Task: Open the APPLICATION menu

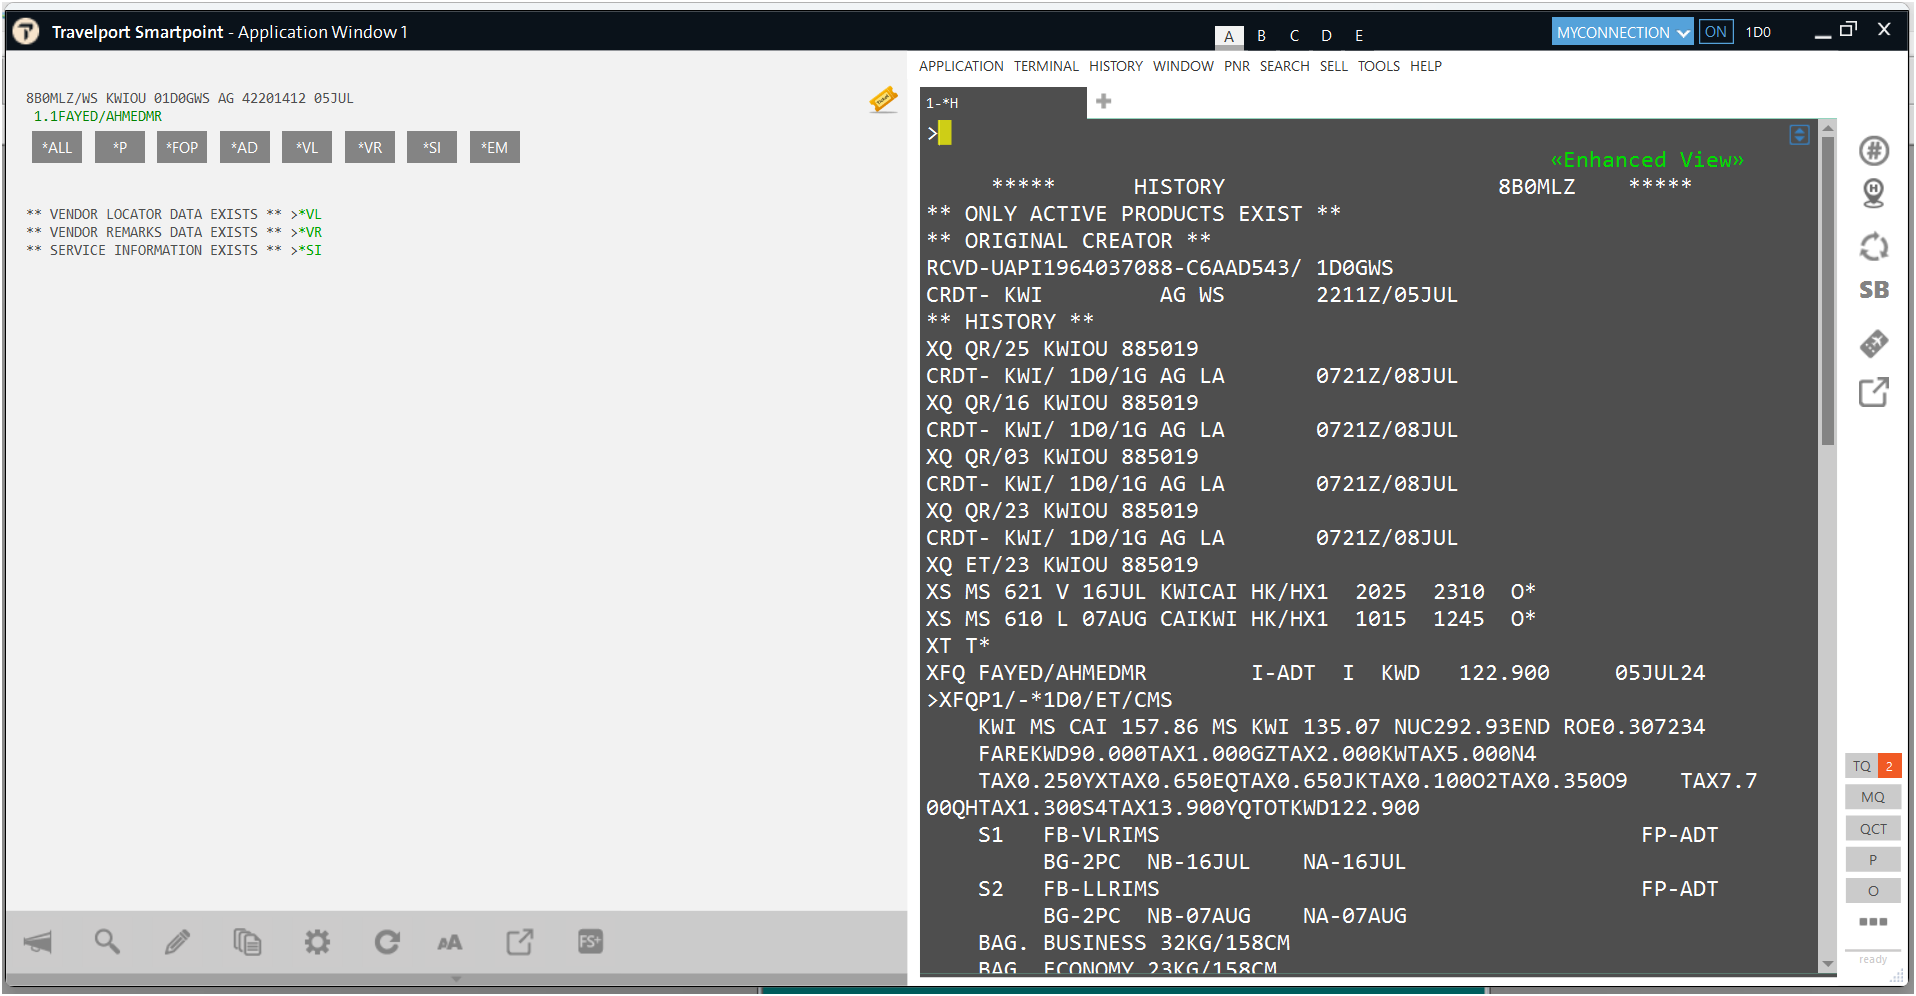Action: tap(961, 66)
